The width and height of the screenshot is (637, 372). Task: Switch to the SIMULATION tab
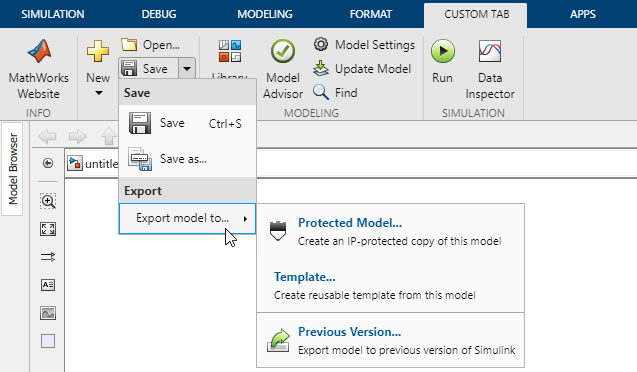click(53, 14)
